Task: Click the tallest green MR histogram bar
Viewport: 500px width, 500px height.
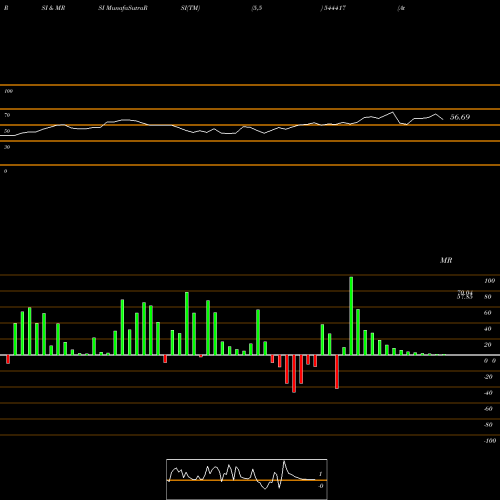Action: [x=351, y=316]
